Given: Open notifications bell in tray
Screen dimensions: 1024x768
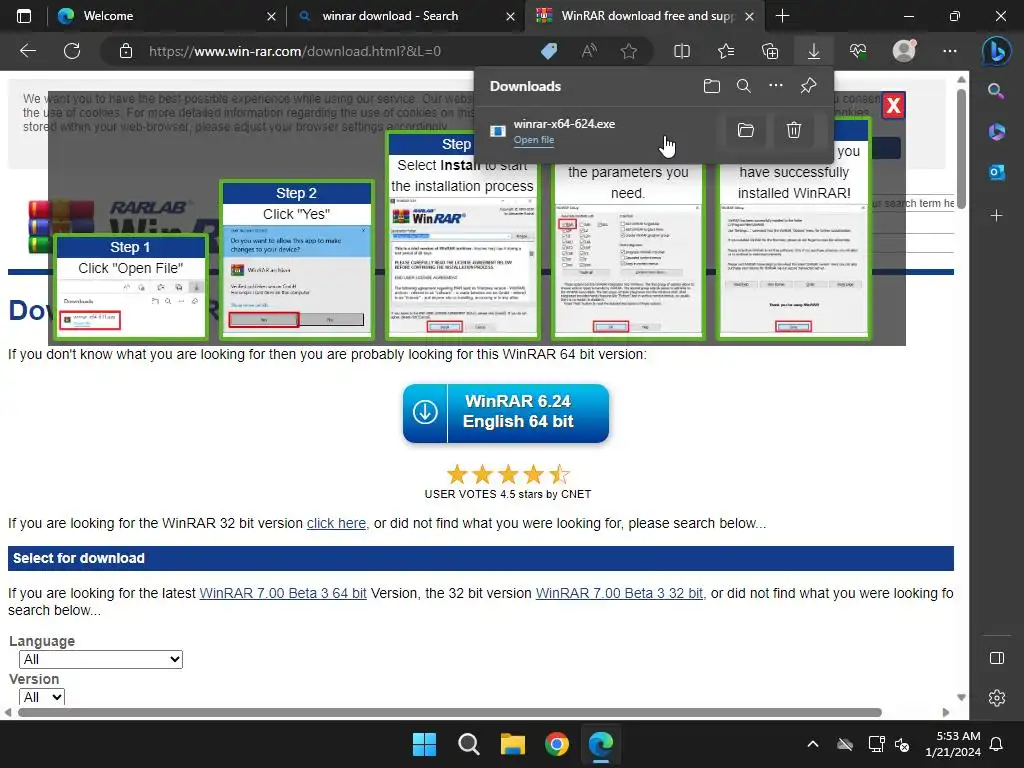Looking at the screenshot, I should (997, 744).
